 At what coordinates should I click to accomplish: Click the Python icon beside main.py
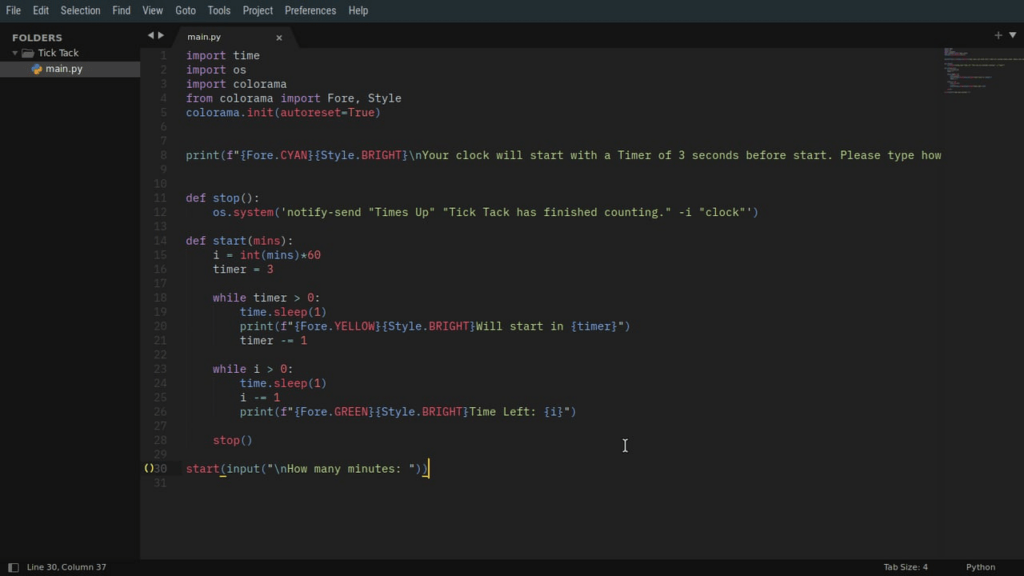pos(37,69)
